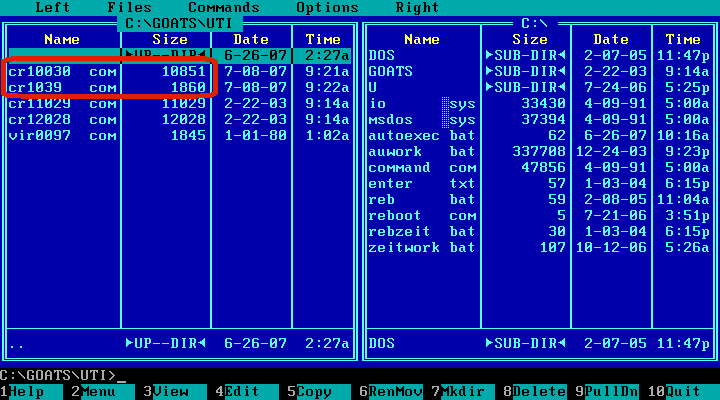Select file cr1039 com in left panel
Screen dimensions: 720x400
point(179,88)
